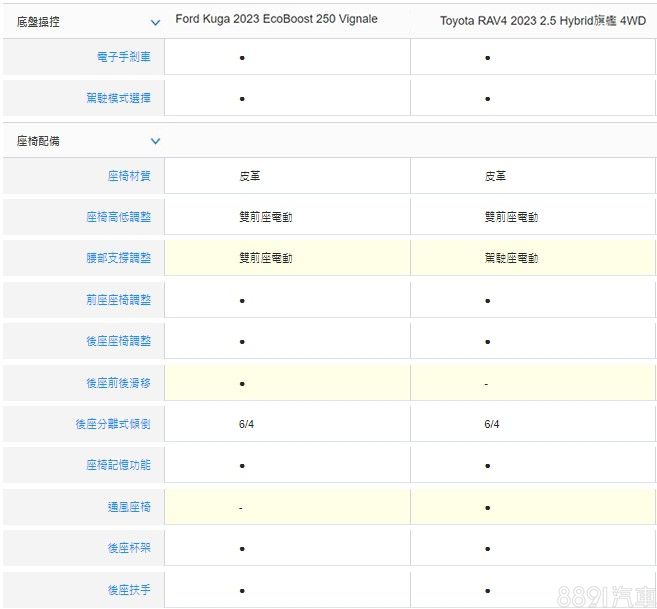Click Ford's 皮革 seat material cell

pos(250,176)
